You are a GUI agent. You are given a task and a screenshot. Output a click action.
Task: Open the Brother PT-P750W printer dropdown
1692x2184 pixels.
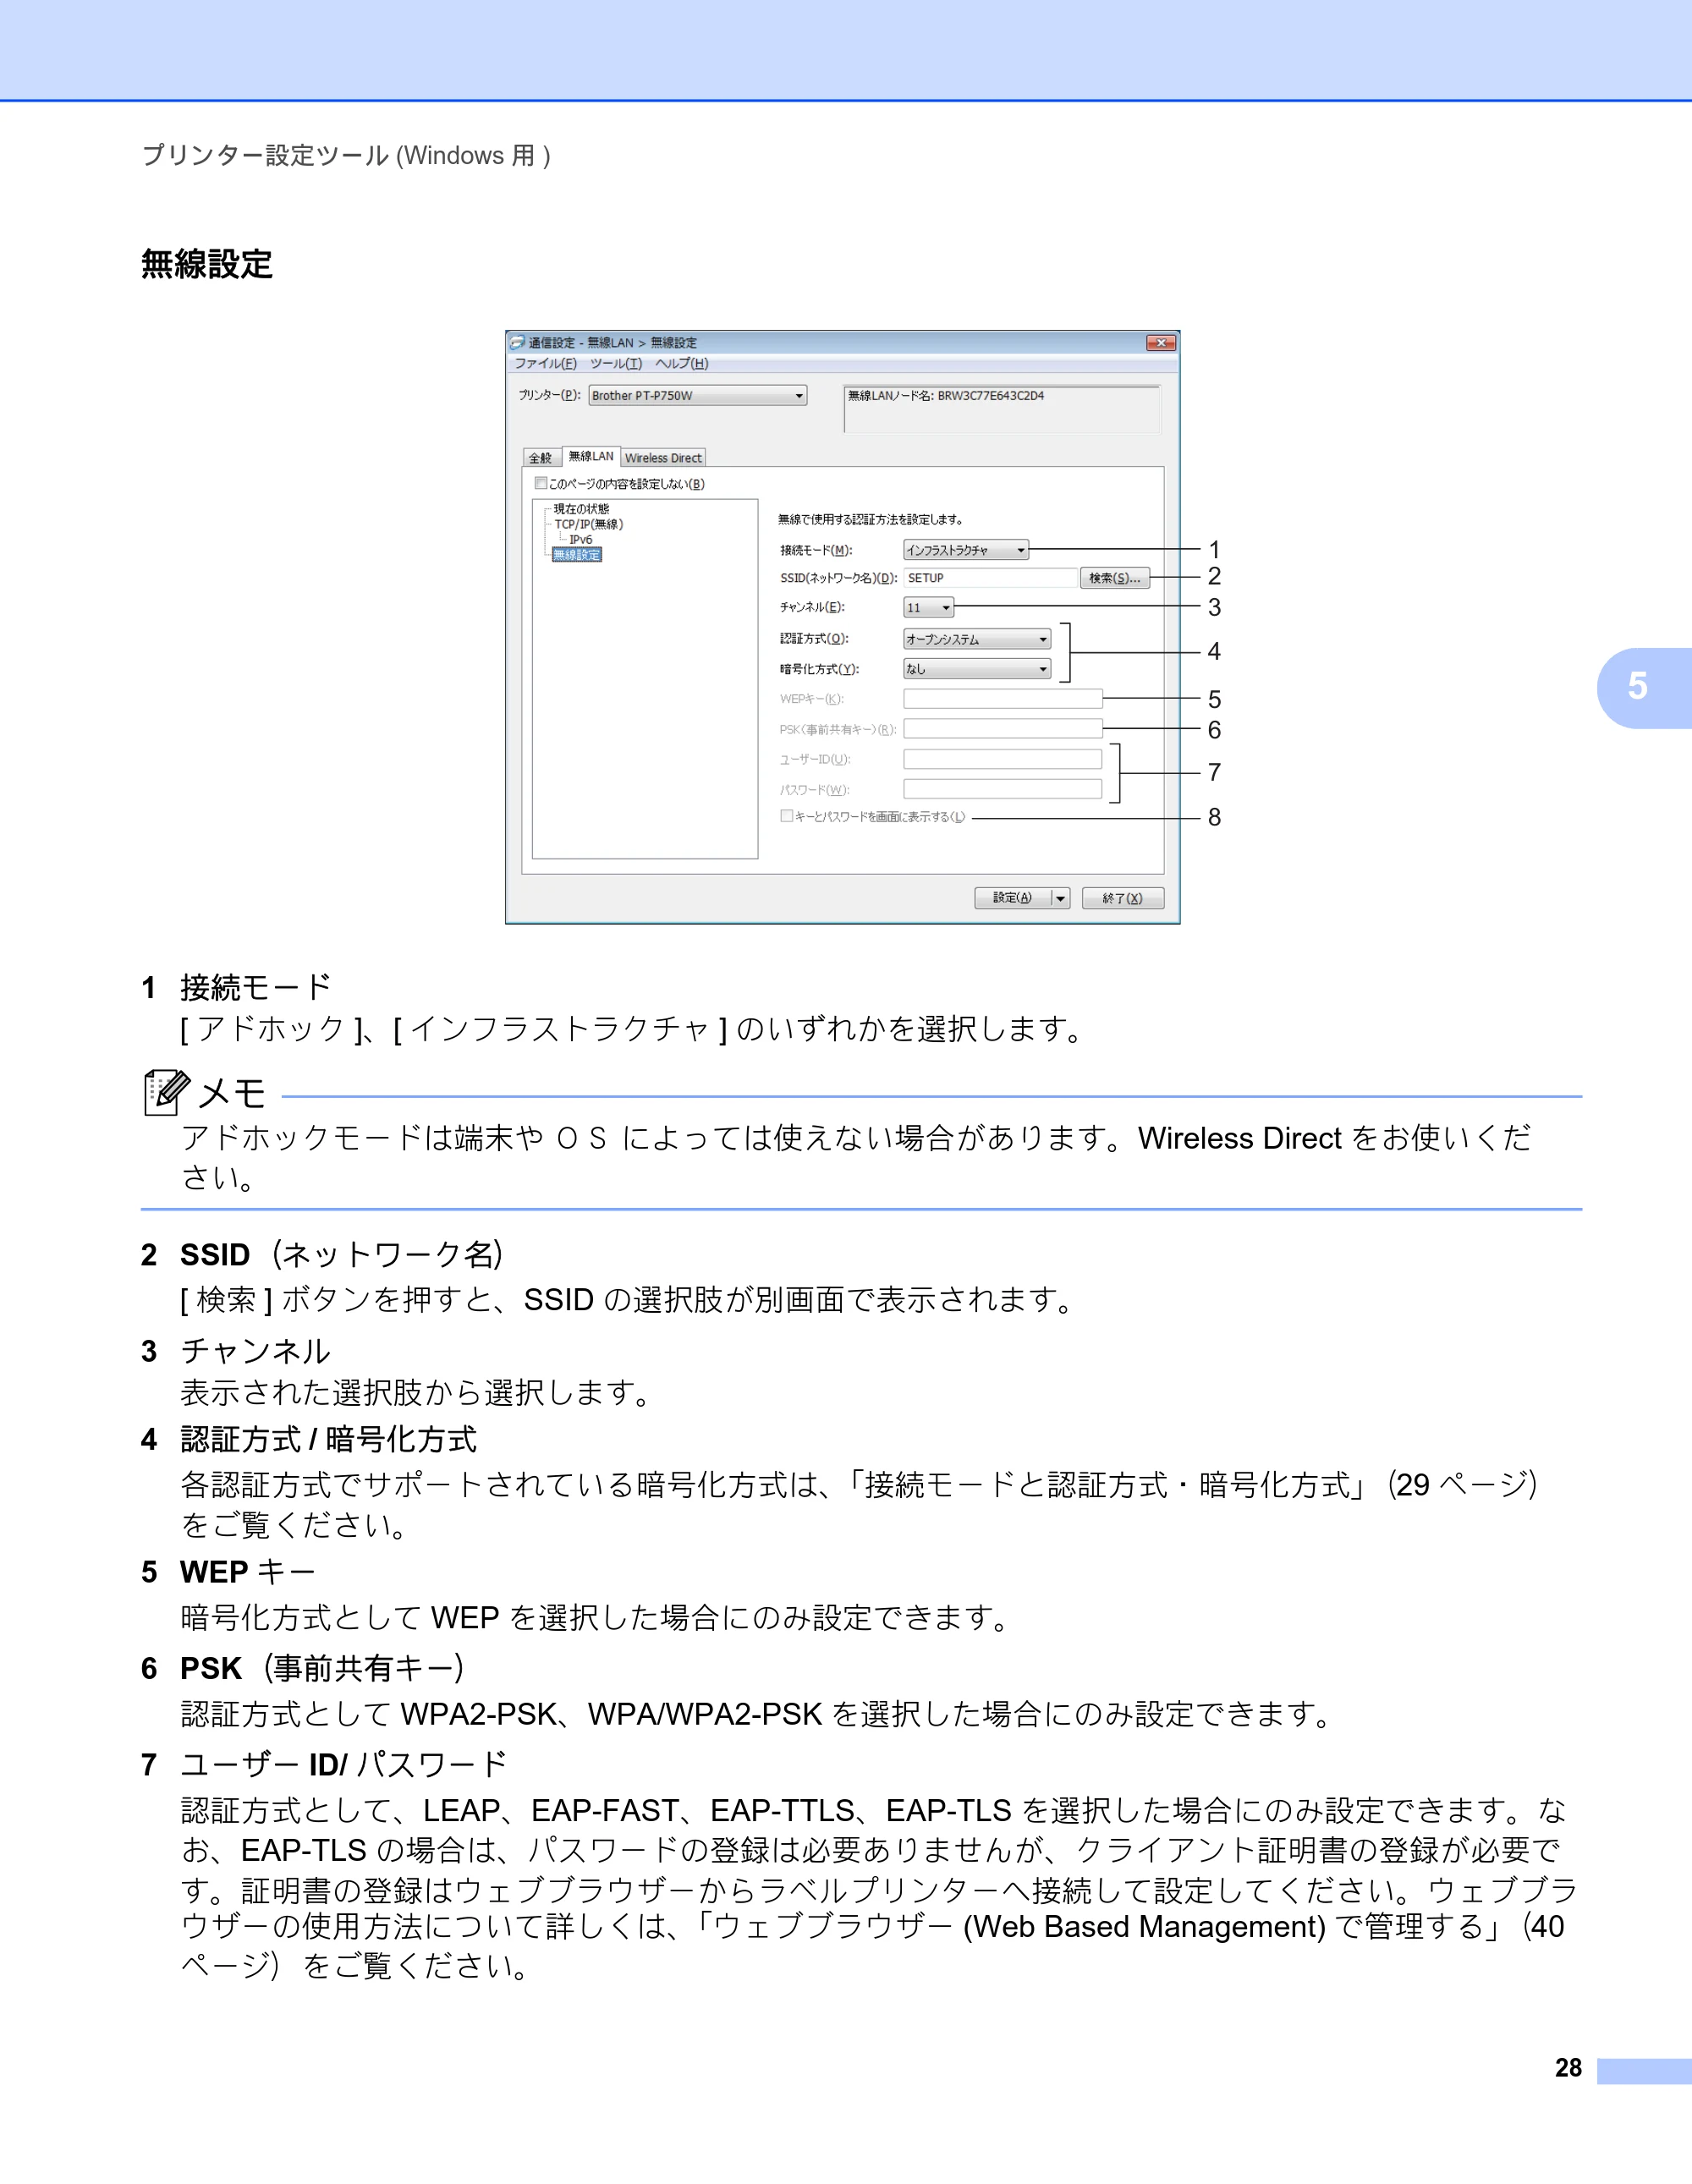click(698, 396)
